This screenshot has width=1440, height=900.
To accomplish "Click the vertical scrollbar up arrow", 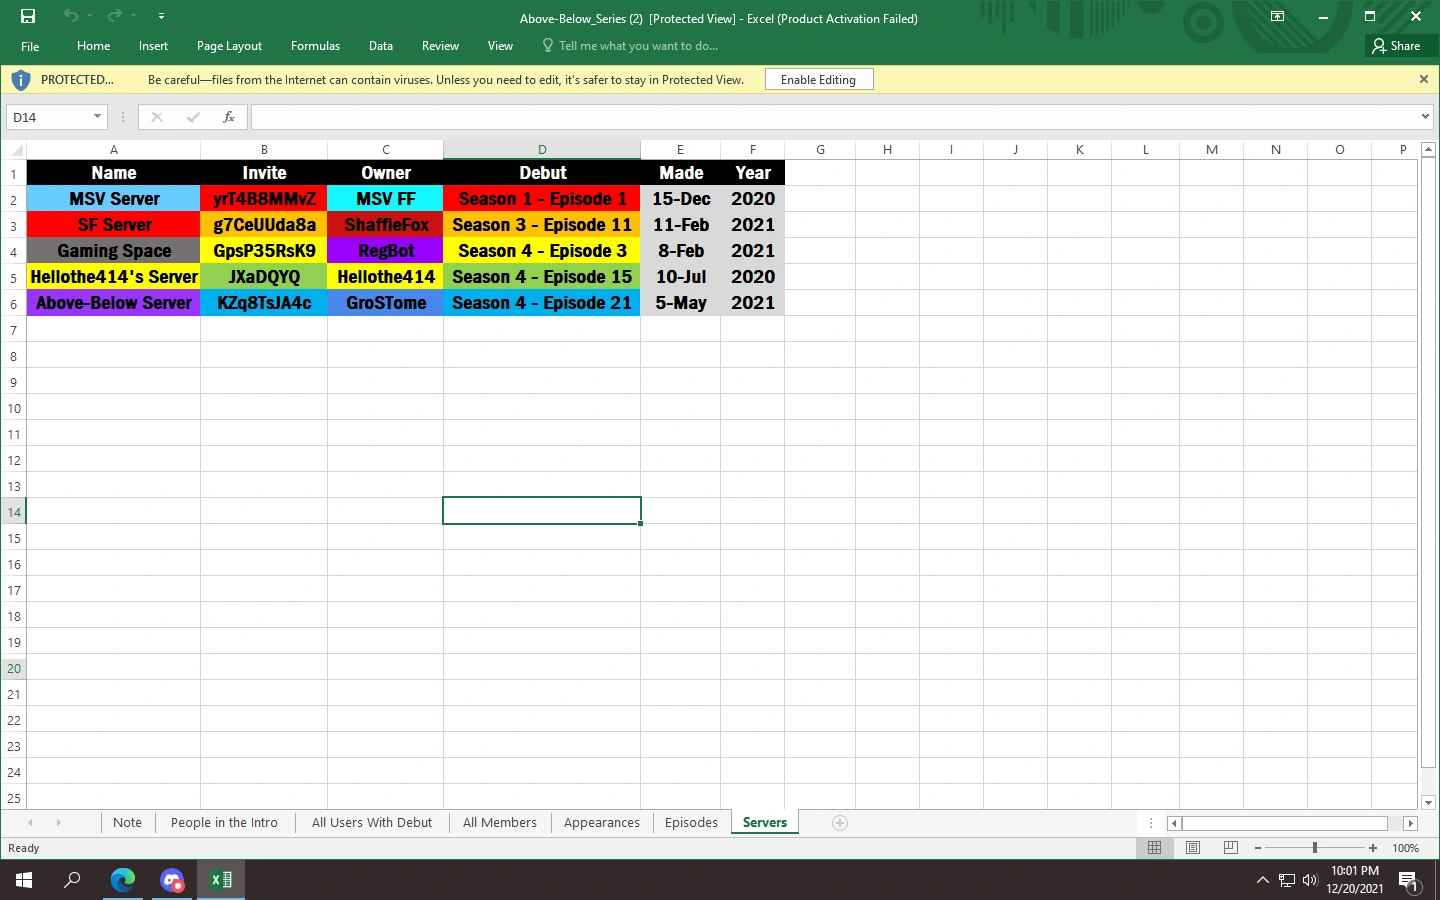I will click(1428, 150).
